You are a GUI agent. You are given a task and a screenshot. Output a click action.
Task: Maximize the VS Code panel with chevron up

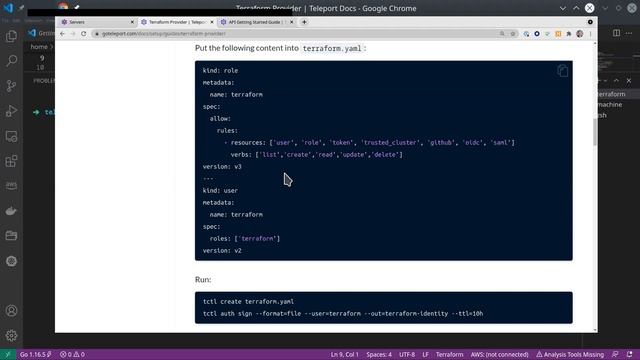[x=616, y=81]
